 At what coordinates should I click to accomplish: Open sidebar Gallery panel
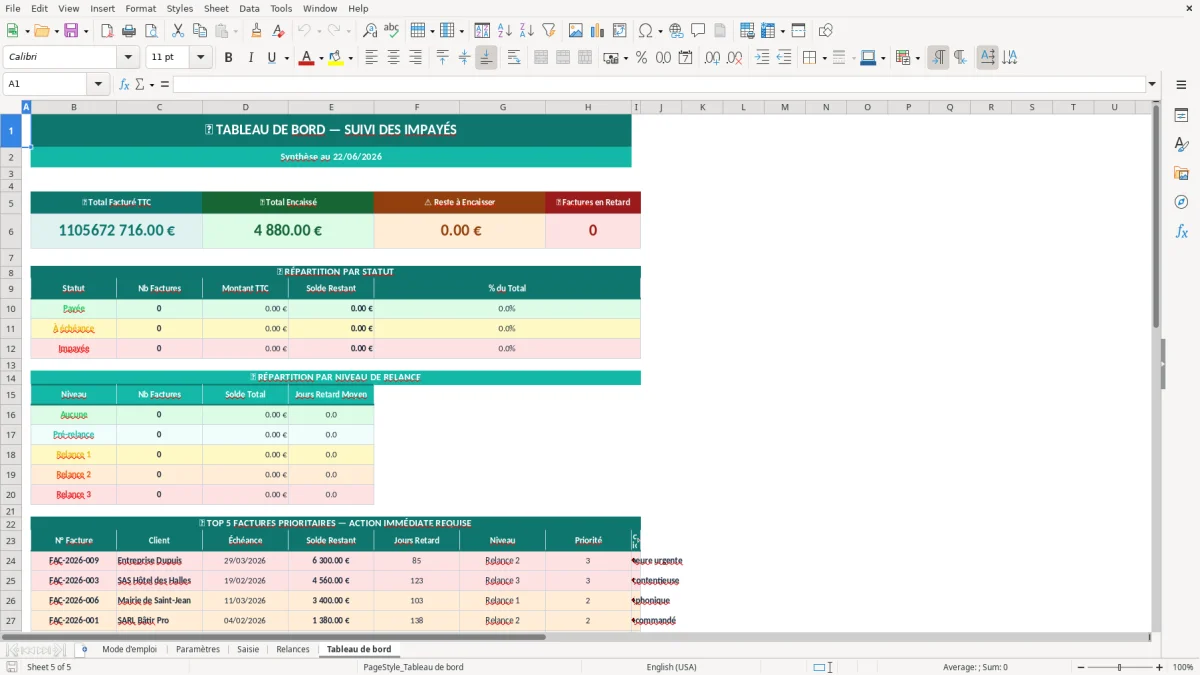pos(1181,174)
